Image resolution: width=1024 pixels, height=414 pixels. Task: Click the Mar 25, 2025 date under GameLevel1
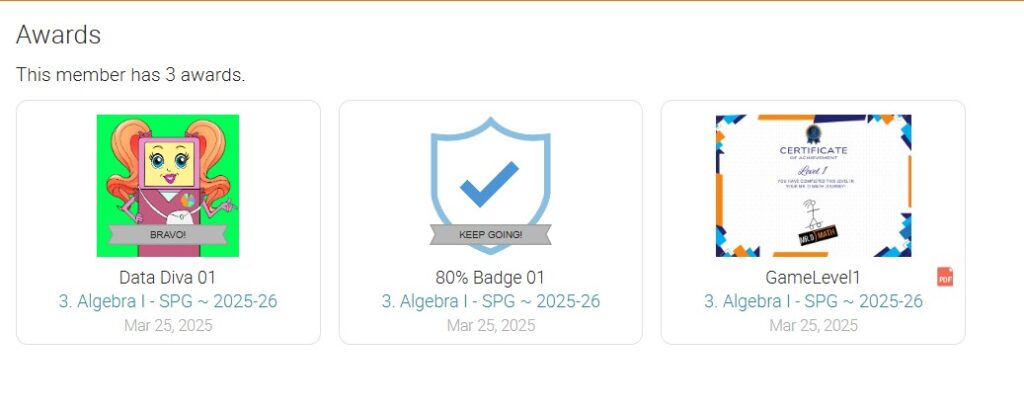[813, 325]
